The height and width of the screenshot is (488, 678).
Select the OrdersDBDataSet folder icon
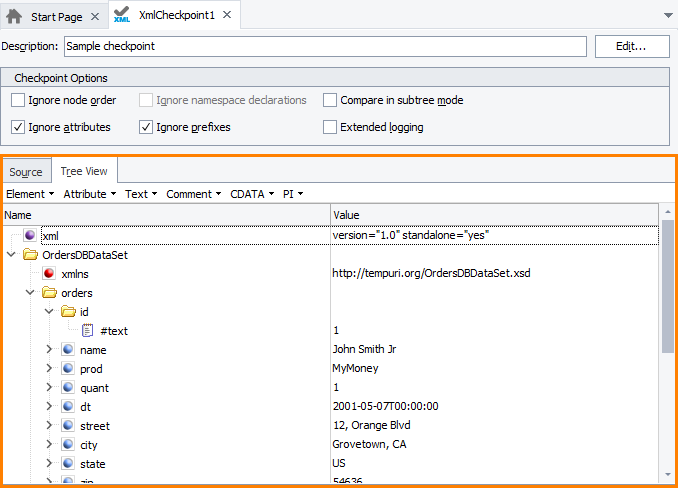tap(30, 255)
